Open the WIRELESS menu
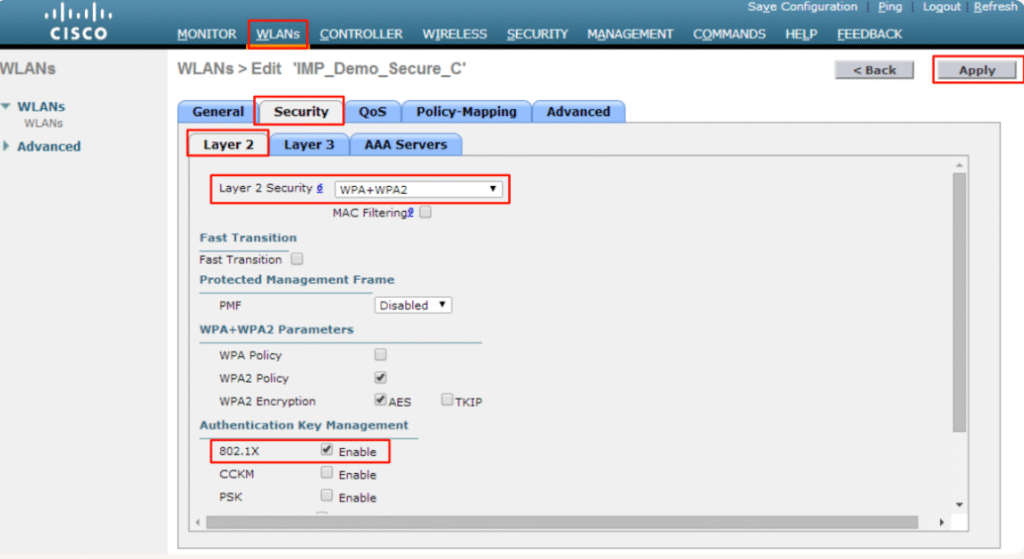 coord(455,34)
